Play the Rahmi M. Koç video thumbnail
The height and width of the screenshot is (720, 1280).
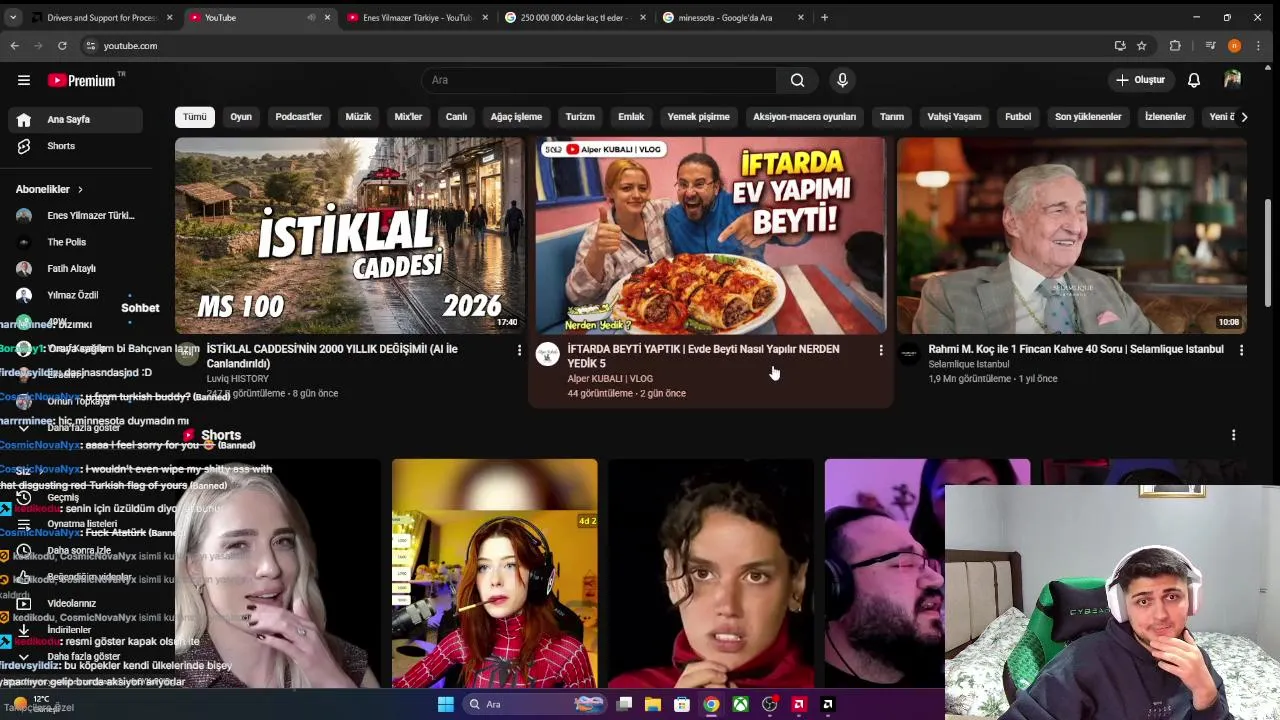[x=1071, y=235]
